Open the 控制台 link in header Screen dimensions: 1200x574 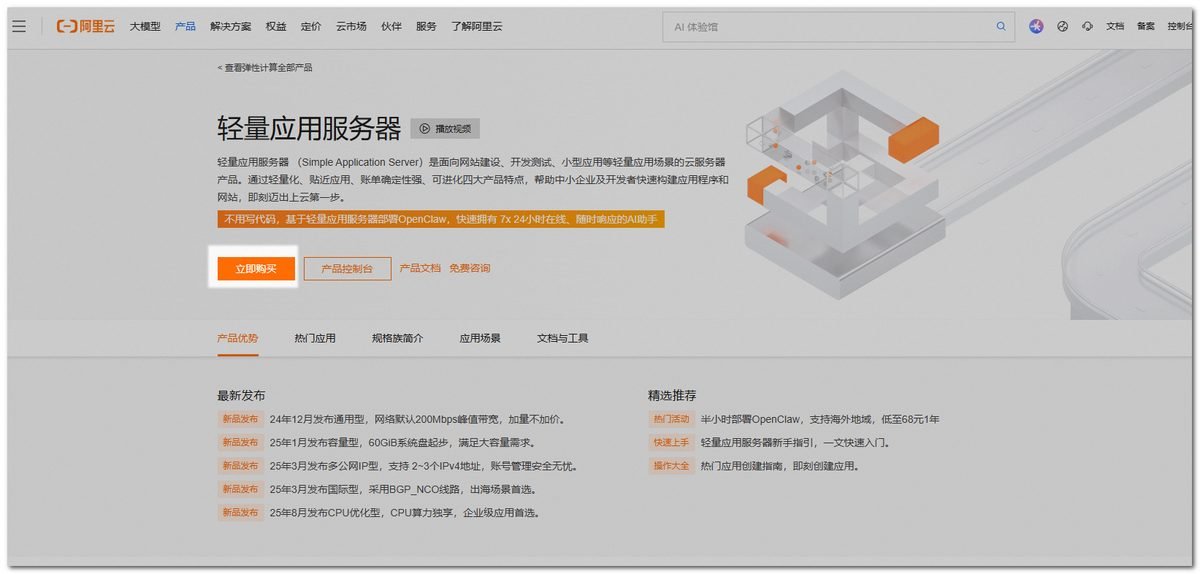(x=1180, y=26)
